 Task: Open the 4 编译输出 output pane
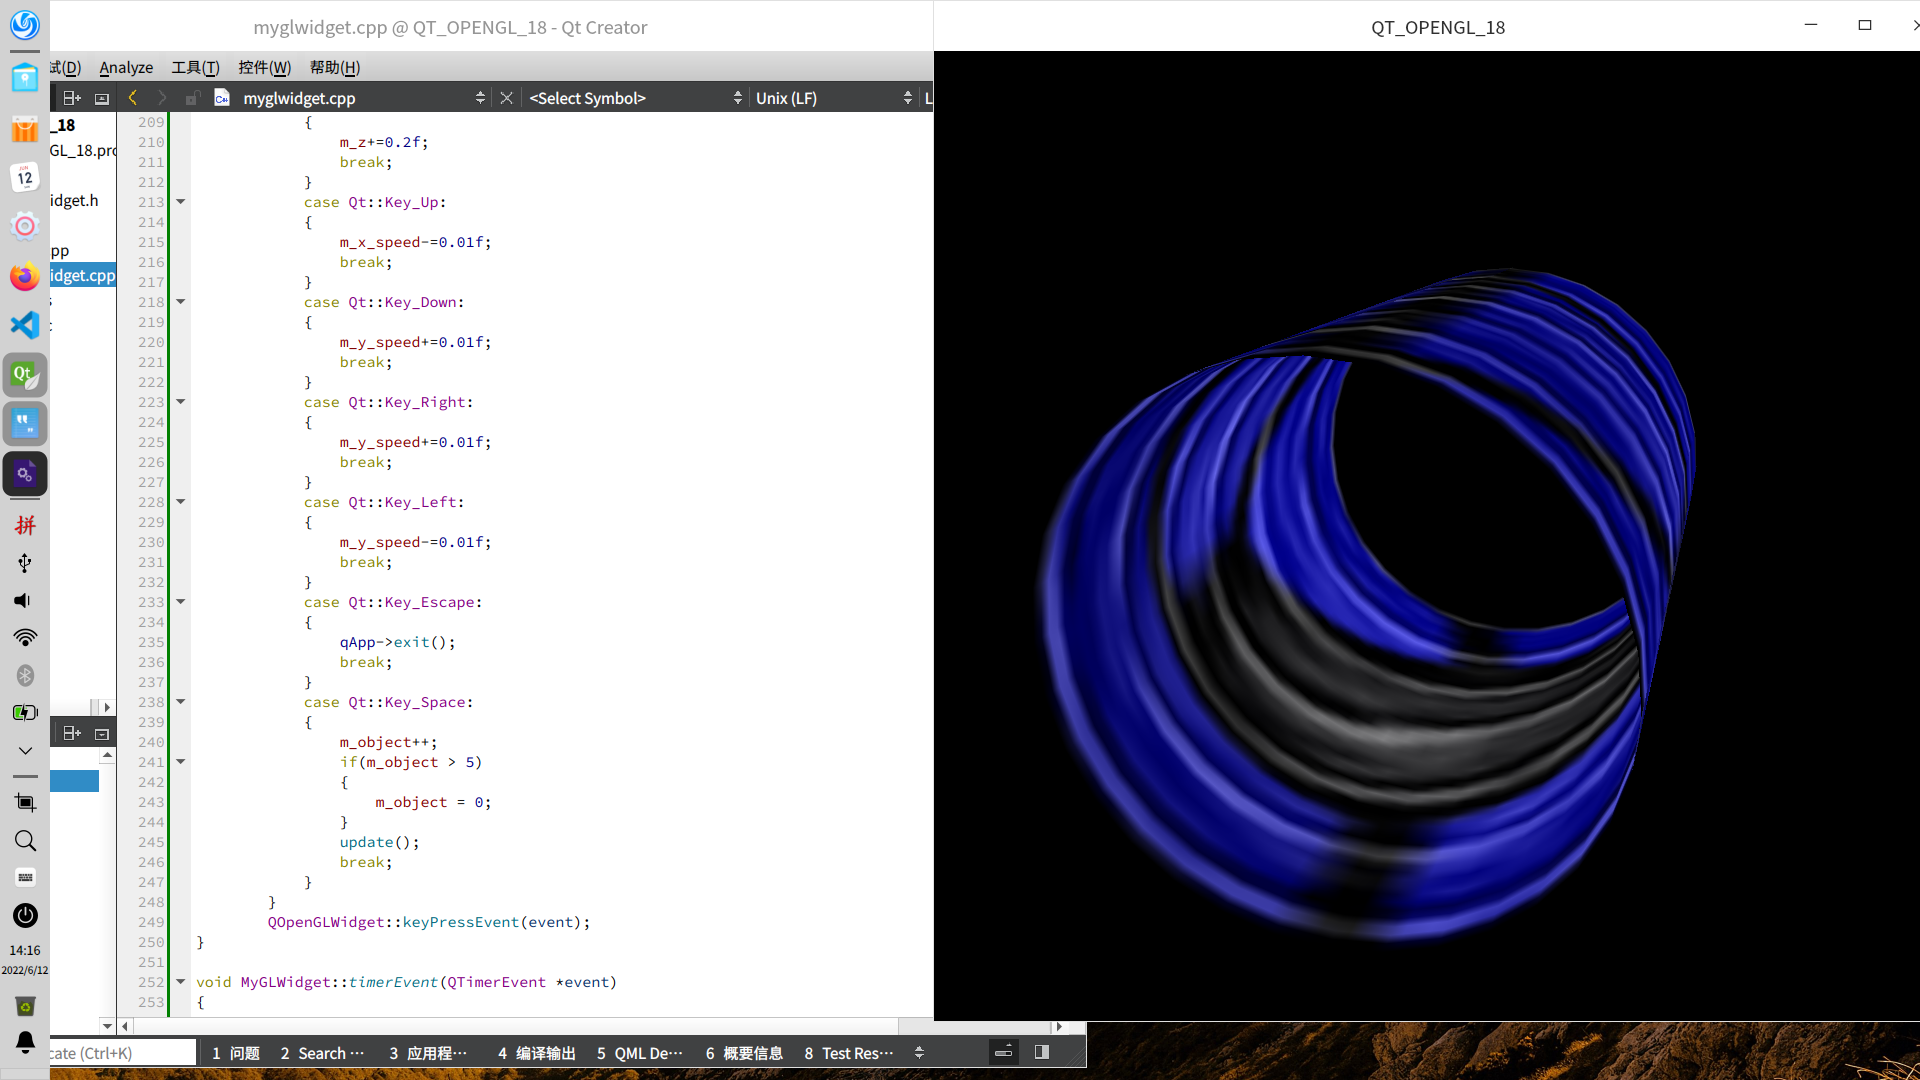point(537,1053)
